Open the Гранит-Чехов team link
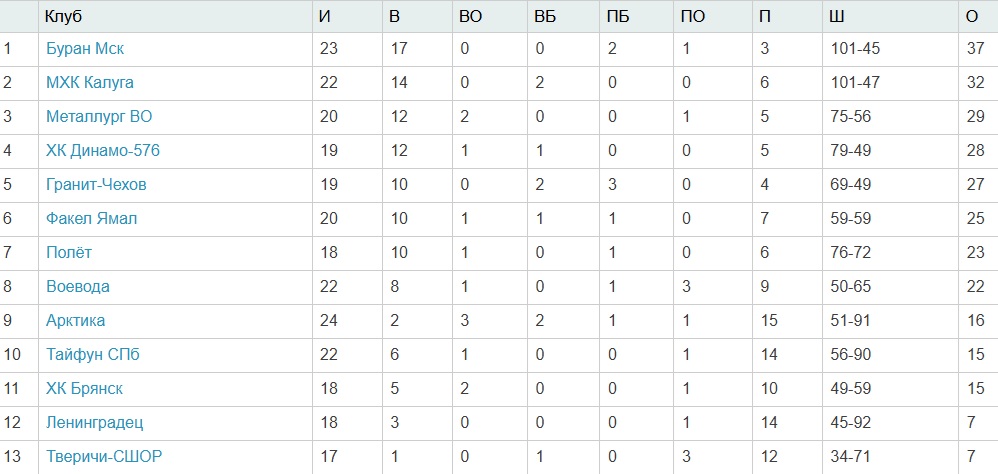Viewport: 998px width, 474px height. pos(96,184)
